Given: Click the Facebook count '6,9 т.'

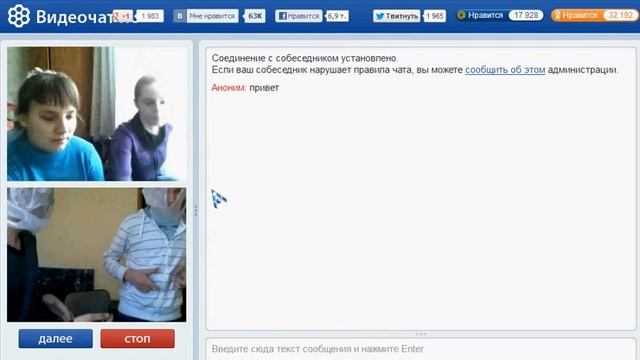Looking at the screenshot, I should click(x=337, y=16).
